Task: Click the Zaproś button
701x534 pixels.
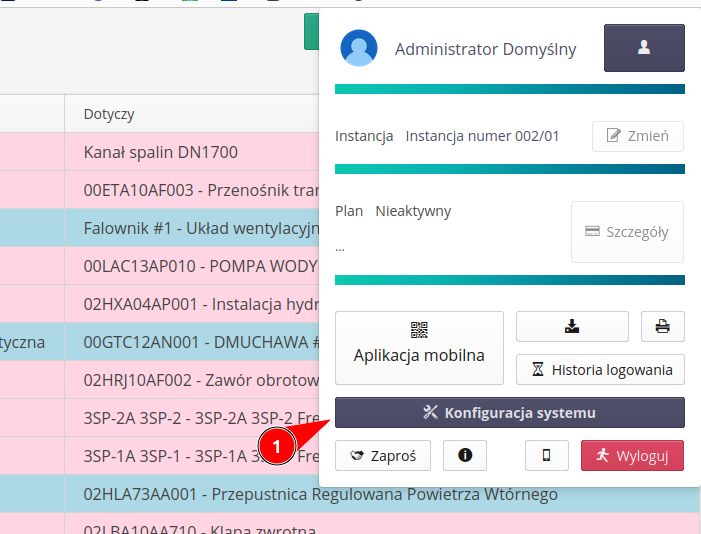Action: pyautogui.click(x=382, y=455)
